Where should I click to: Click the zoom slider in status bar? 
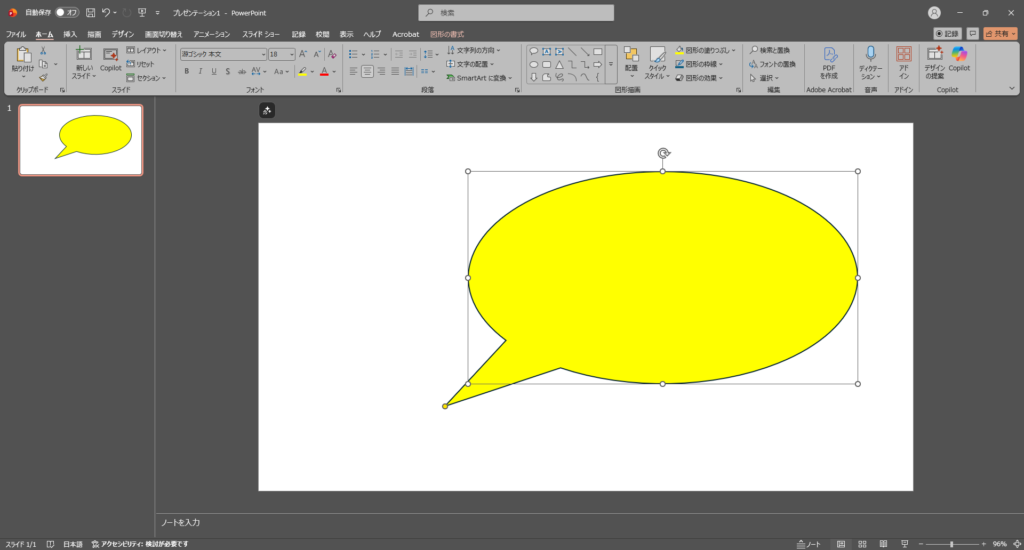tap(950, 544)
